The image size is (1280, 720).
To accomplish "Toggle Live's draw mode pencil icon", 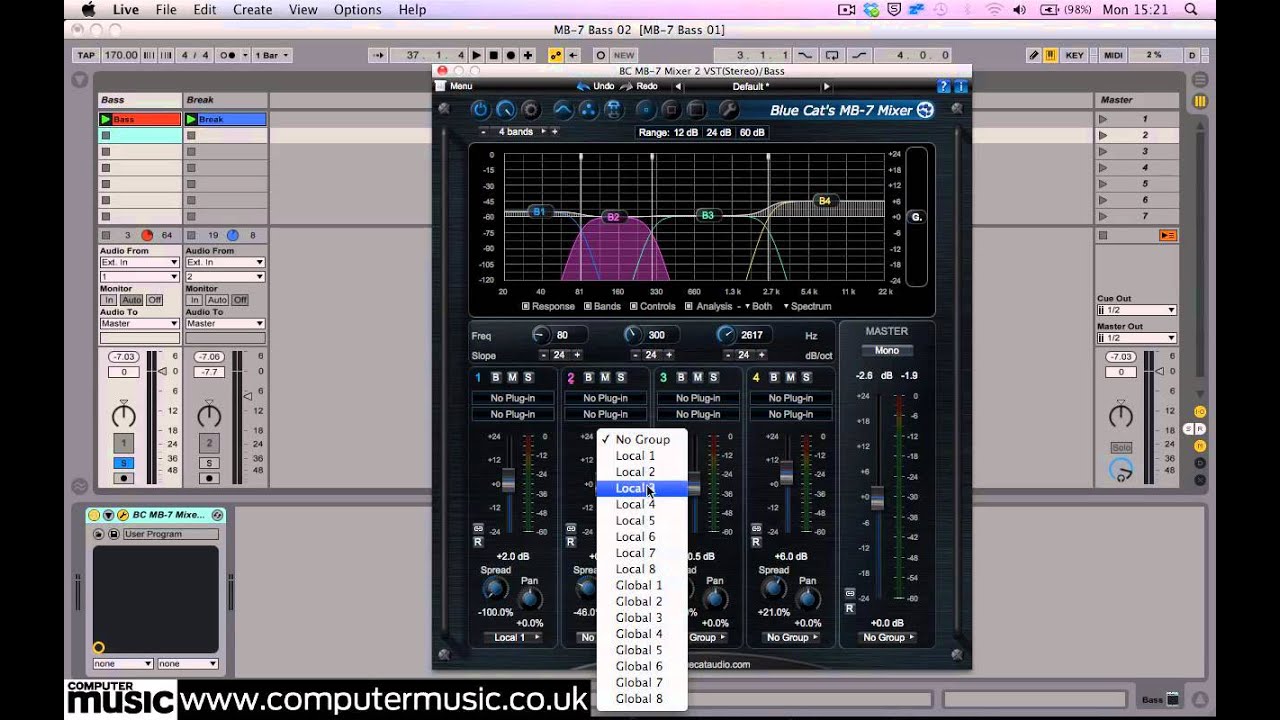I will pyautogui.click(x=1034, y=55).
